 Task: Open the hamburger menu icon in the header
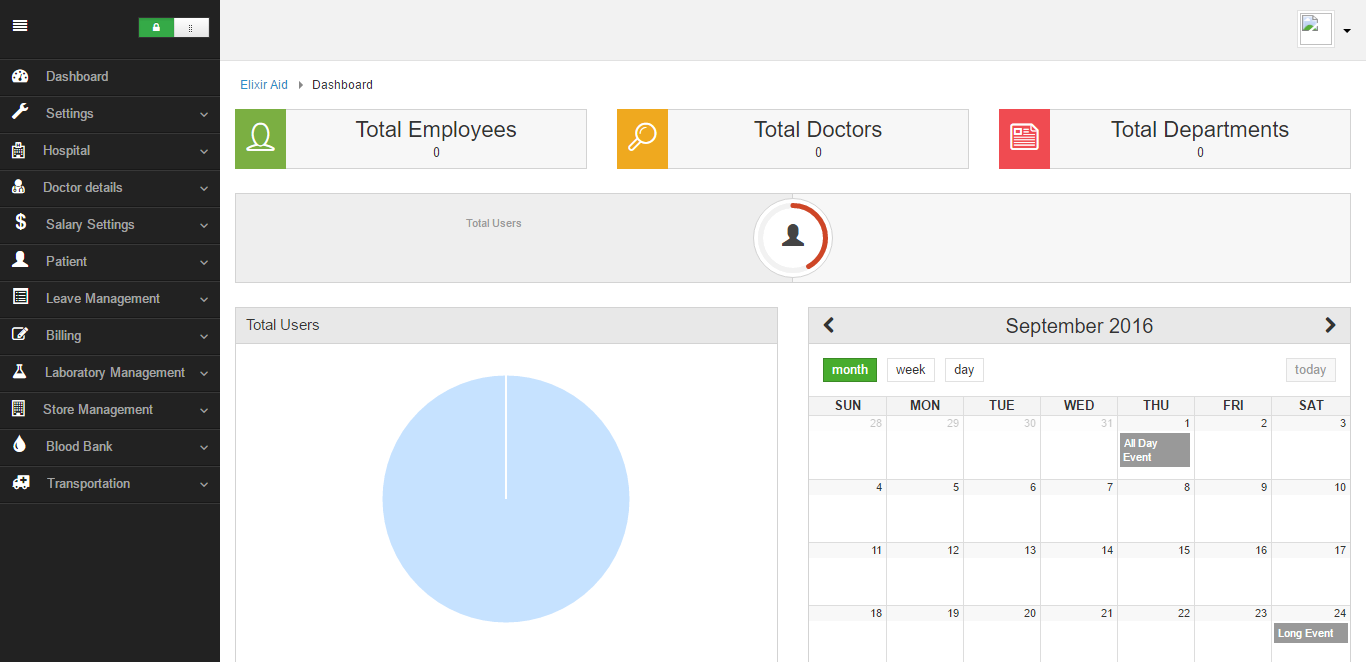20,25
